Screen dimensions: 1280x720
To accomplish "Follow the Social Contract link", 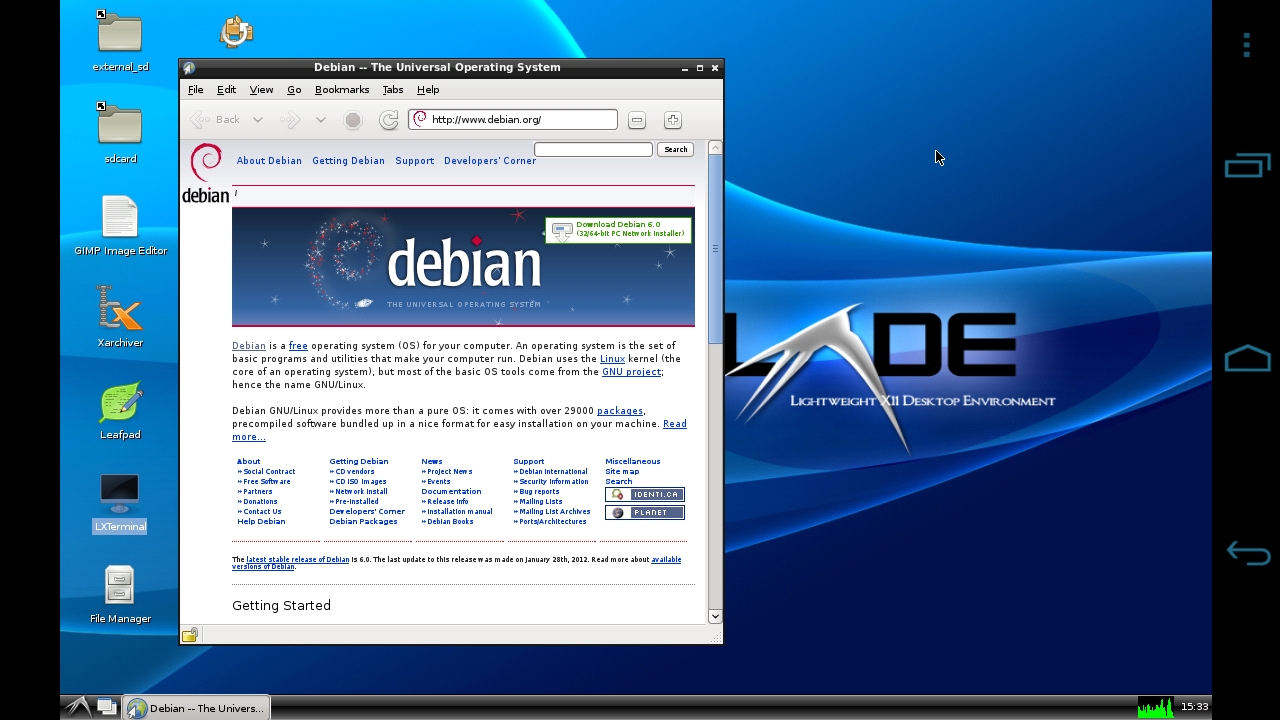I will click(269, 472).
